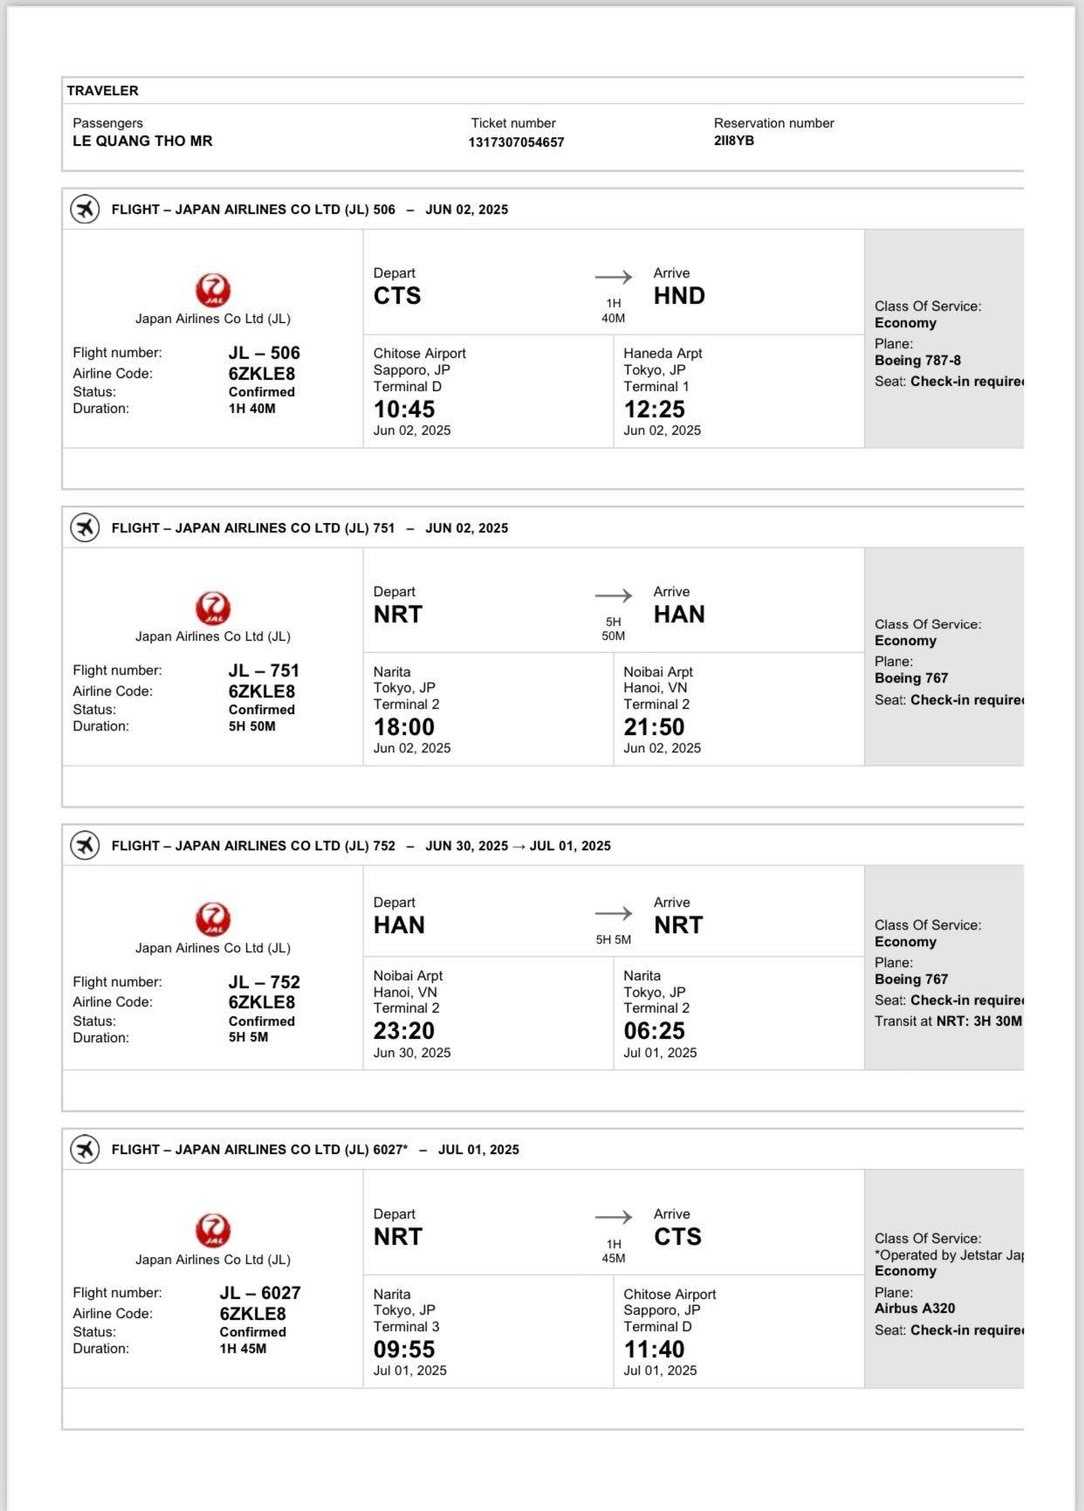Click the 10:45 departure time from Chitose
The image size is (1084, 1511).
pyautogui.click(x=404, y=409)
